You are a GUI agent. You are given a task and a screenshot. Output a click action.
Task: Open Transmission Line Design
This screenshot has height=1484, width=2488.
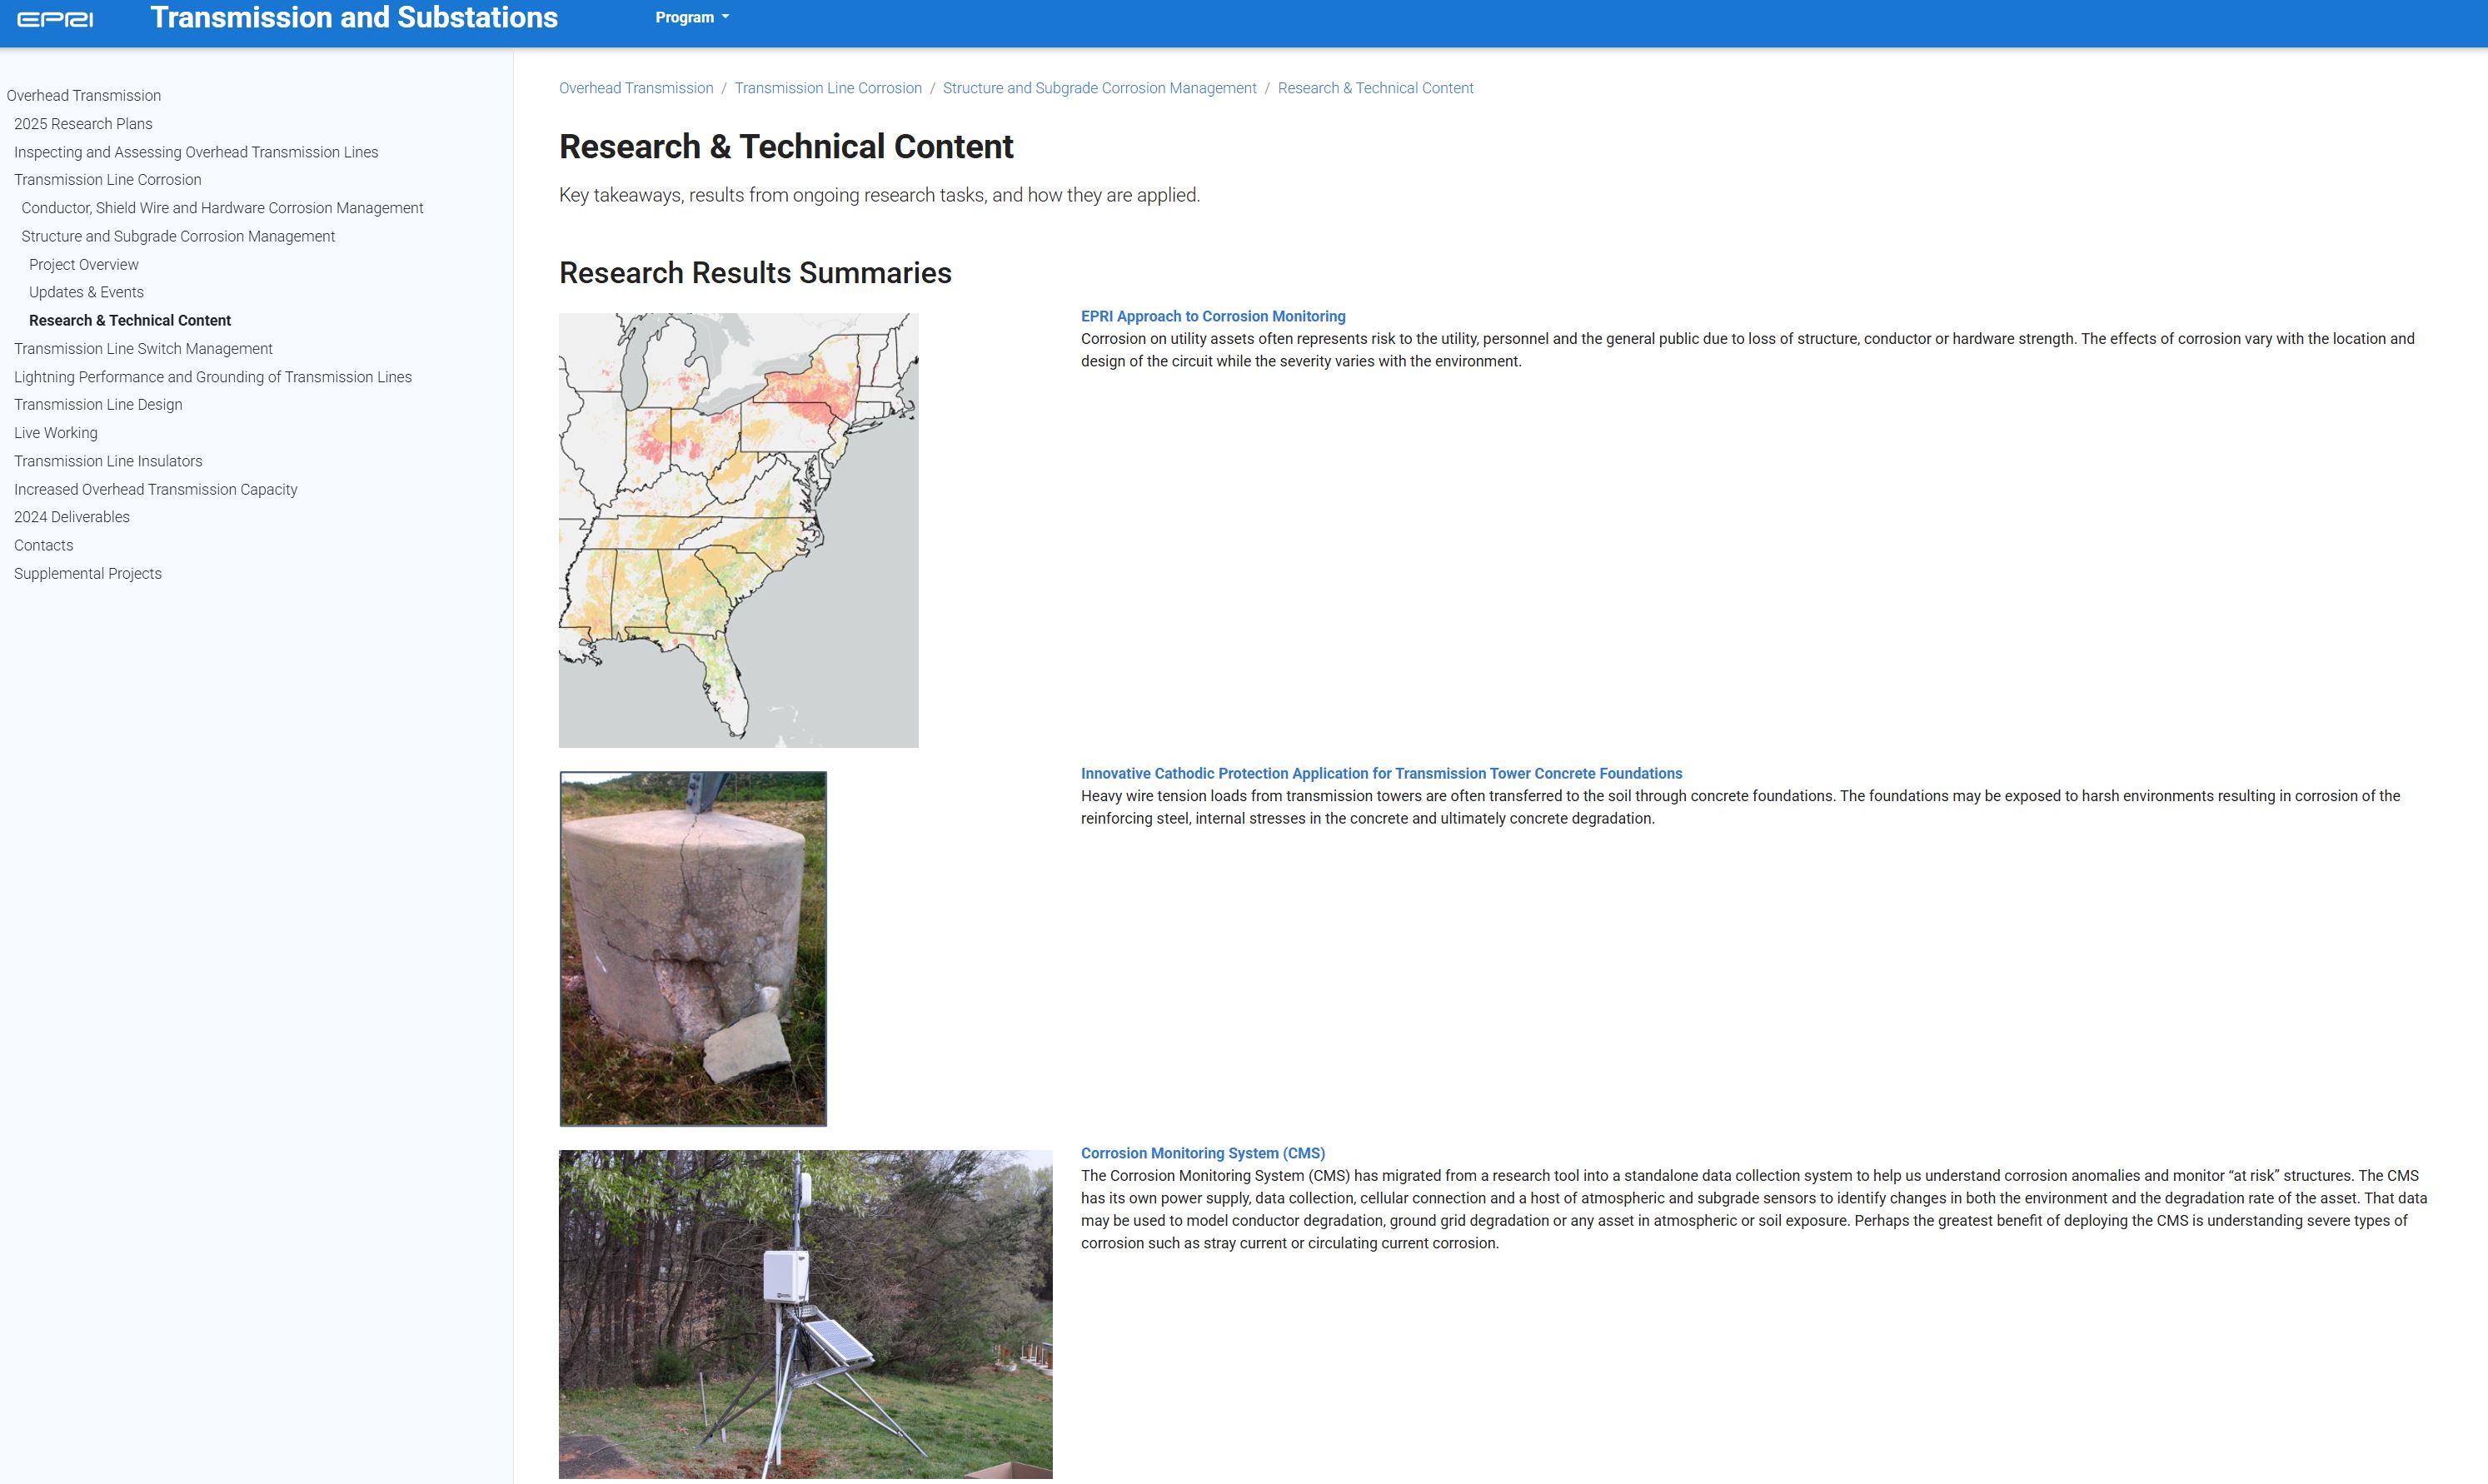[98, 404]
